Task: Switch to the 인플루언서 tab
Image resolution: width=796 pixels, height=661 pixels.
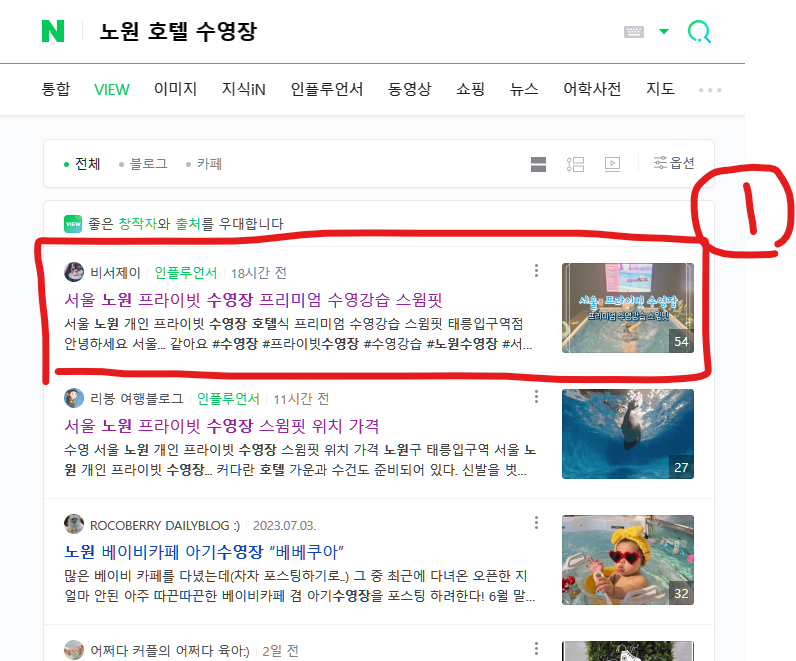Action: pyautogui.click(x=326, y=89)
